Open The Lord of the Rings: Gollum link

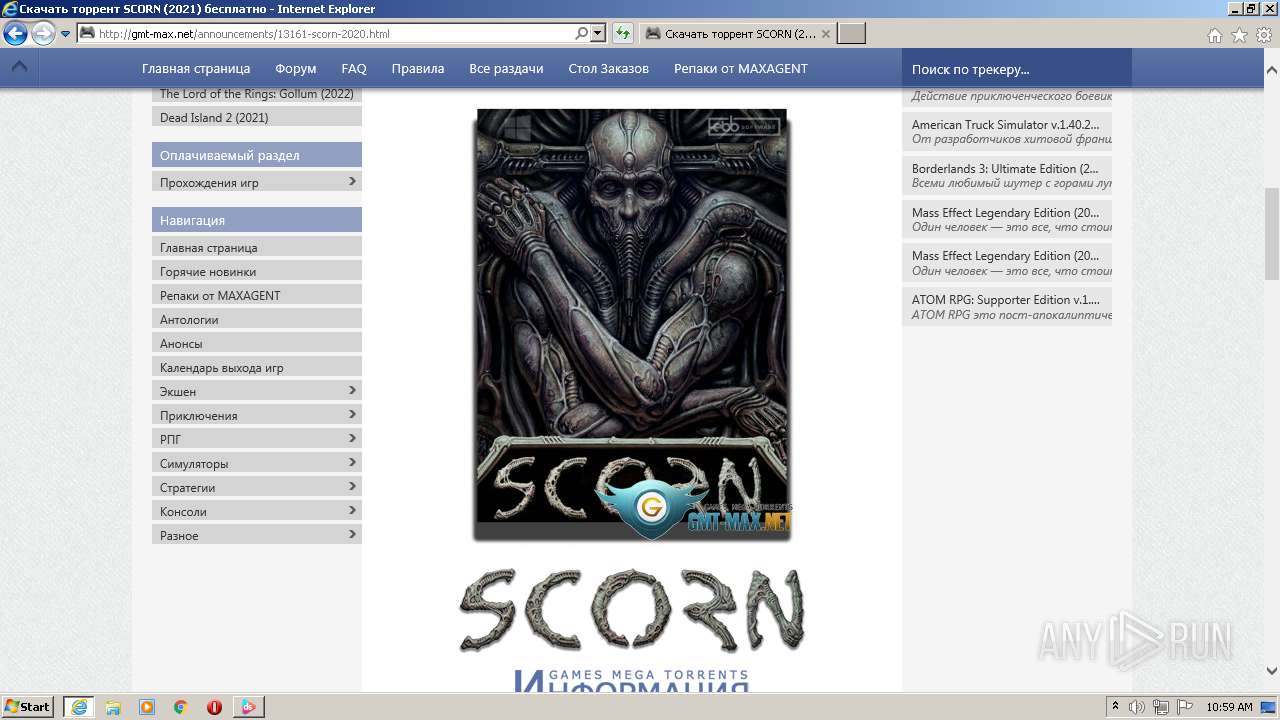(257, 94)
